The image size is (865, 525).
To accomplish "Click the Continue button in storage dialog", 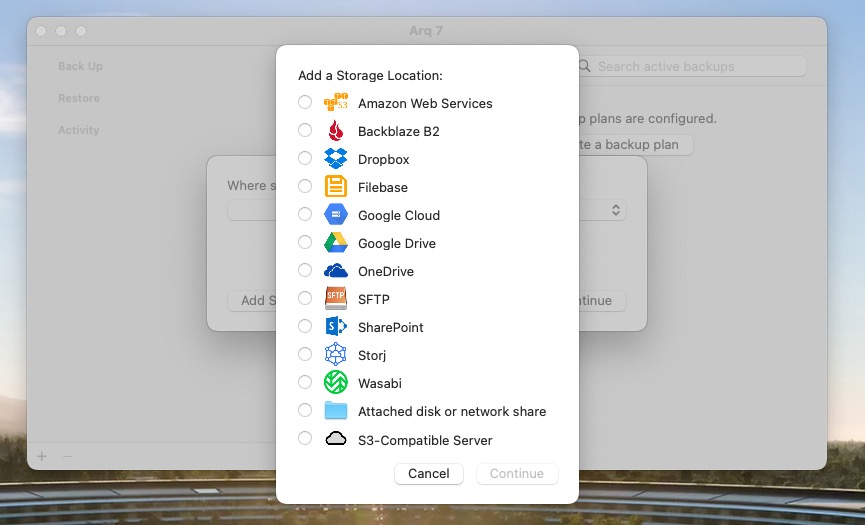I will 517,474.
